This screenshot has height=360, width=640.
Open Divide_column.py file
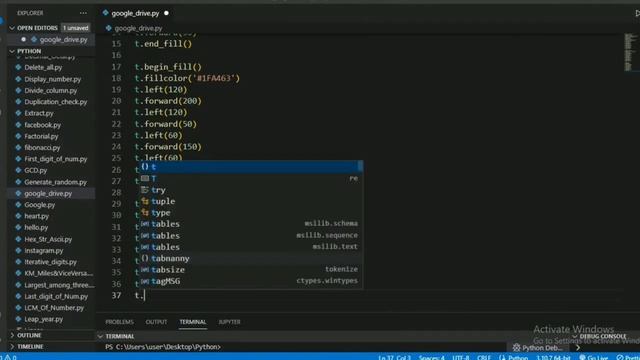click(51, 91)
